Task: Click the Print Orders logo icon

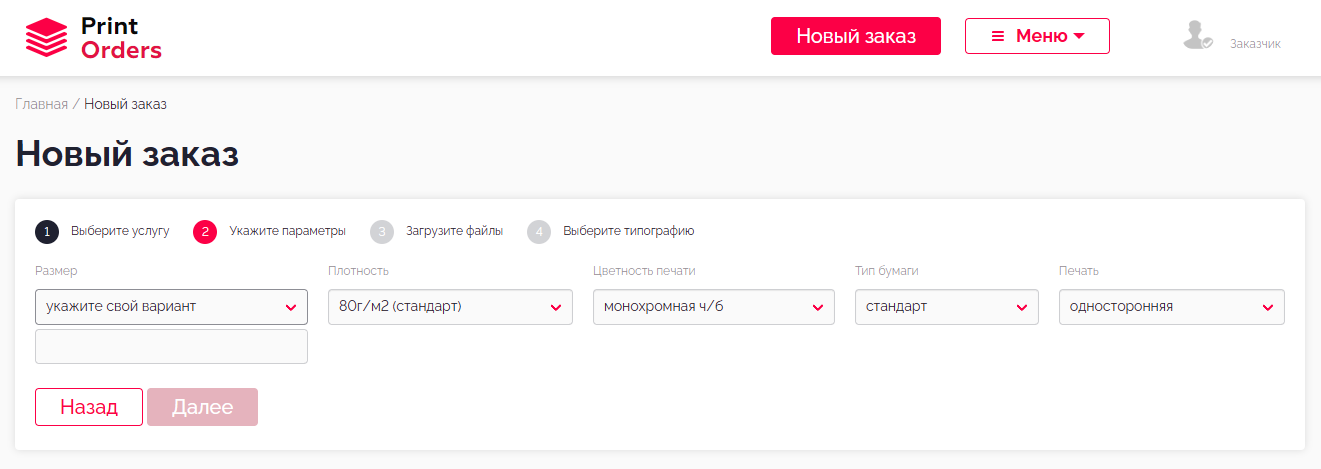Action: click(46, 38)
